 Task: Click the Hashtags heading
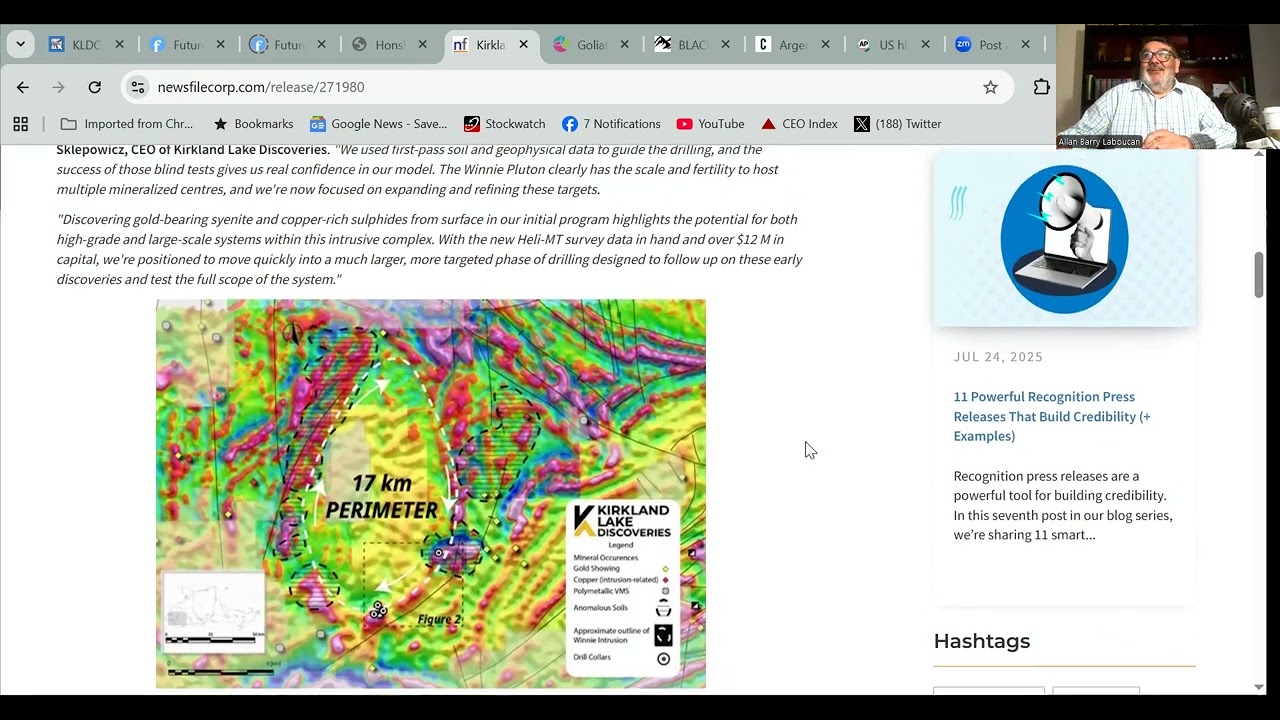pos(982,641)
